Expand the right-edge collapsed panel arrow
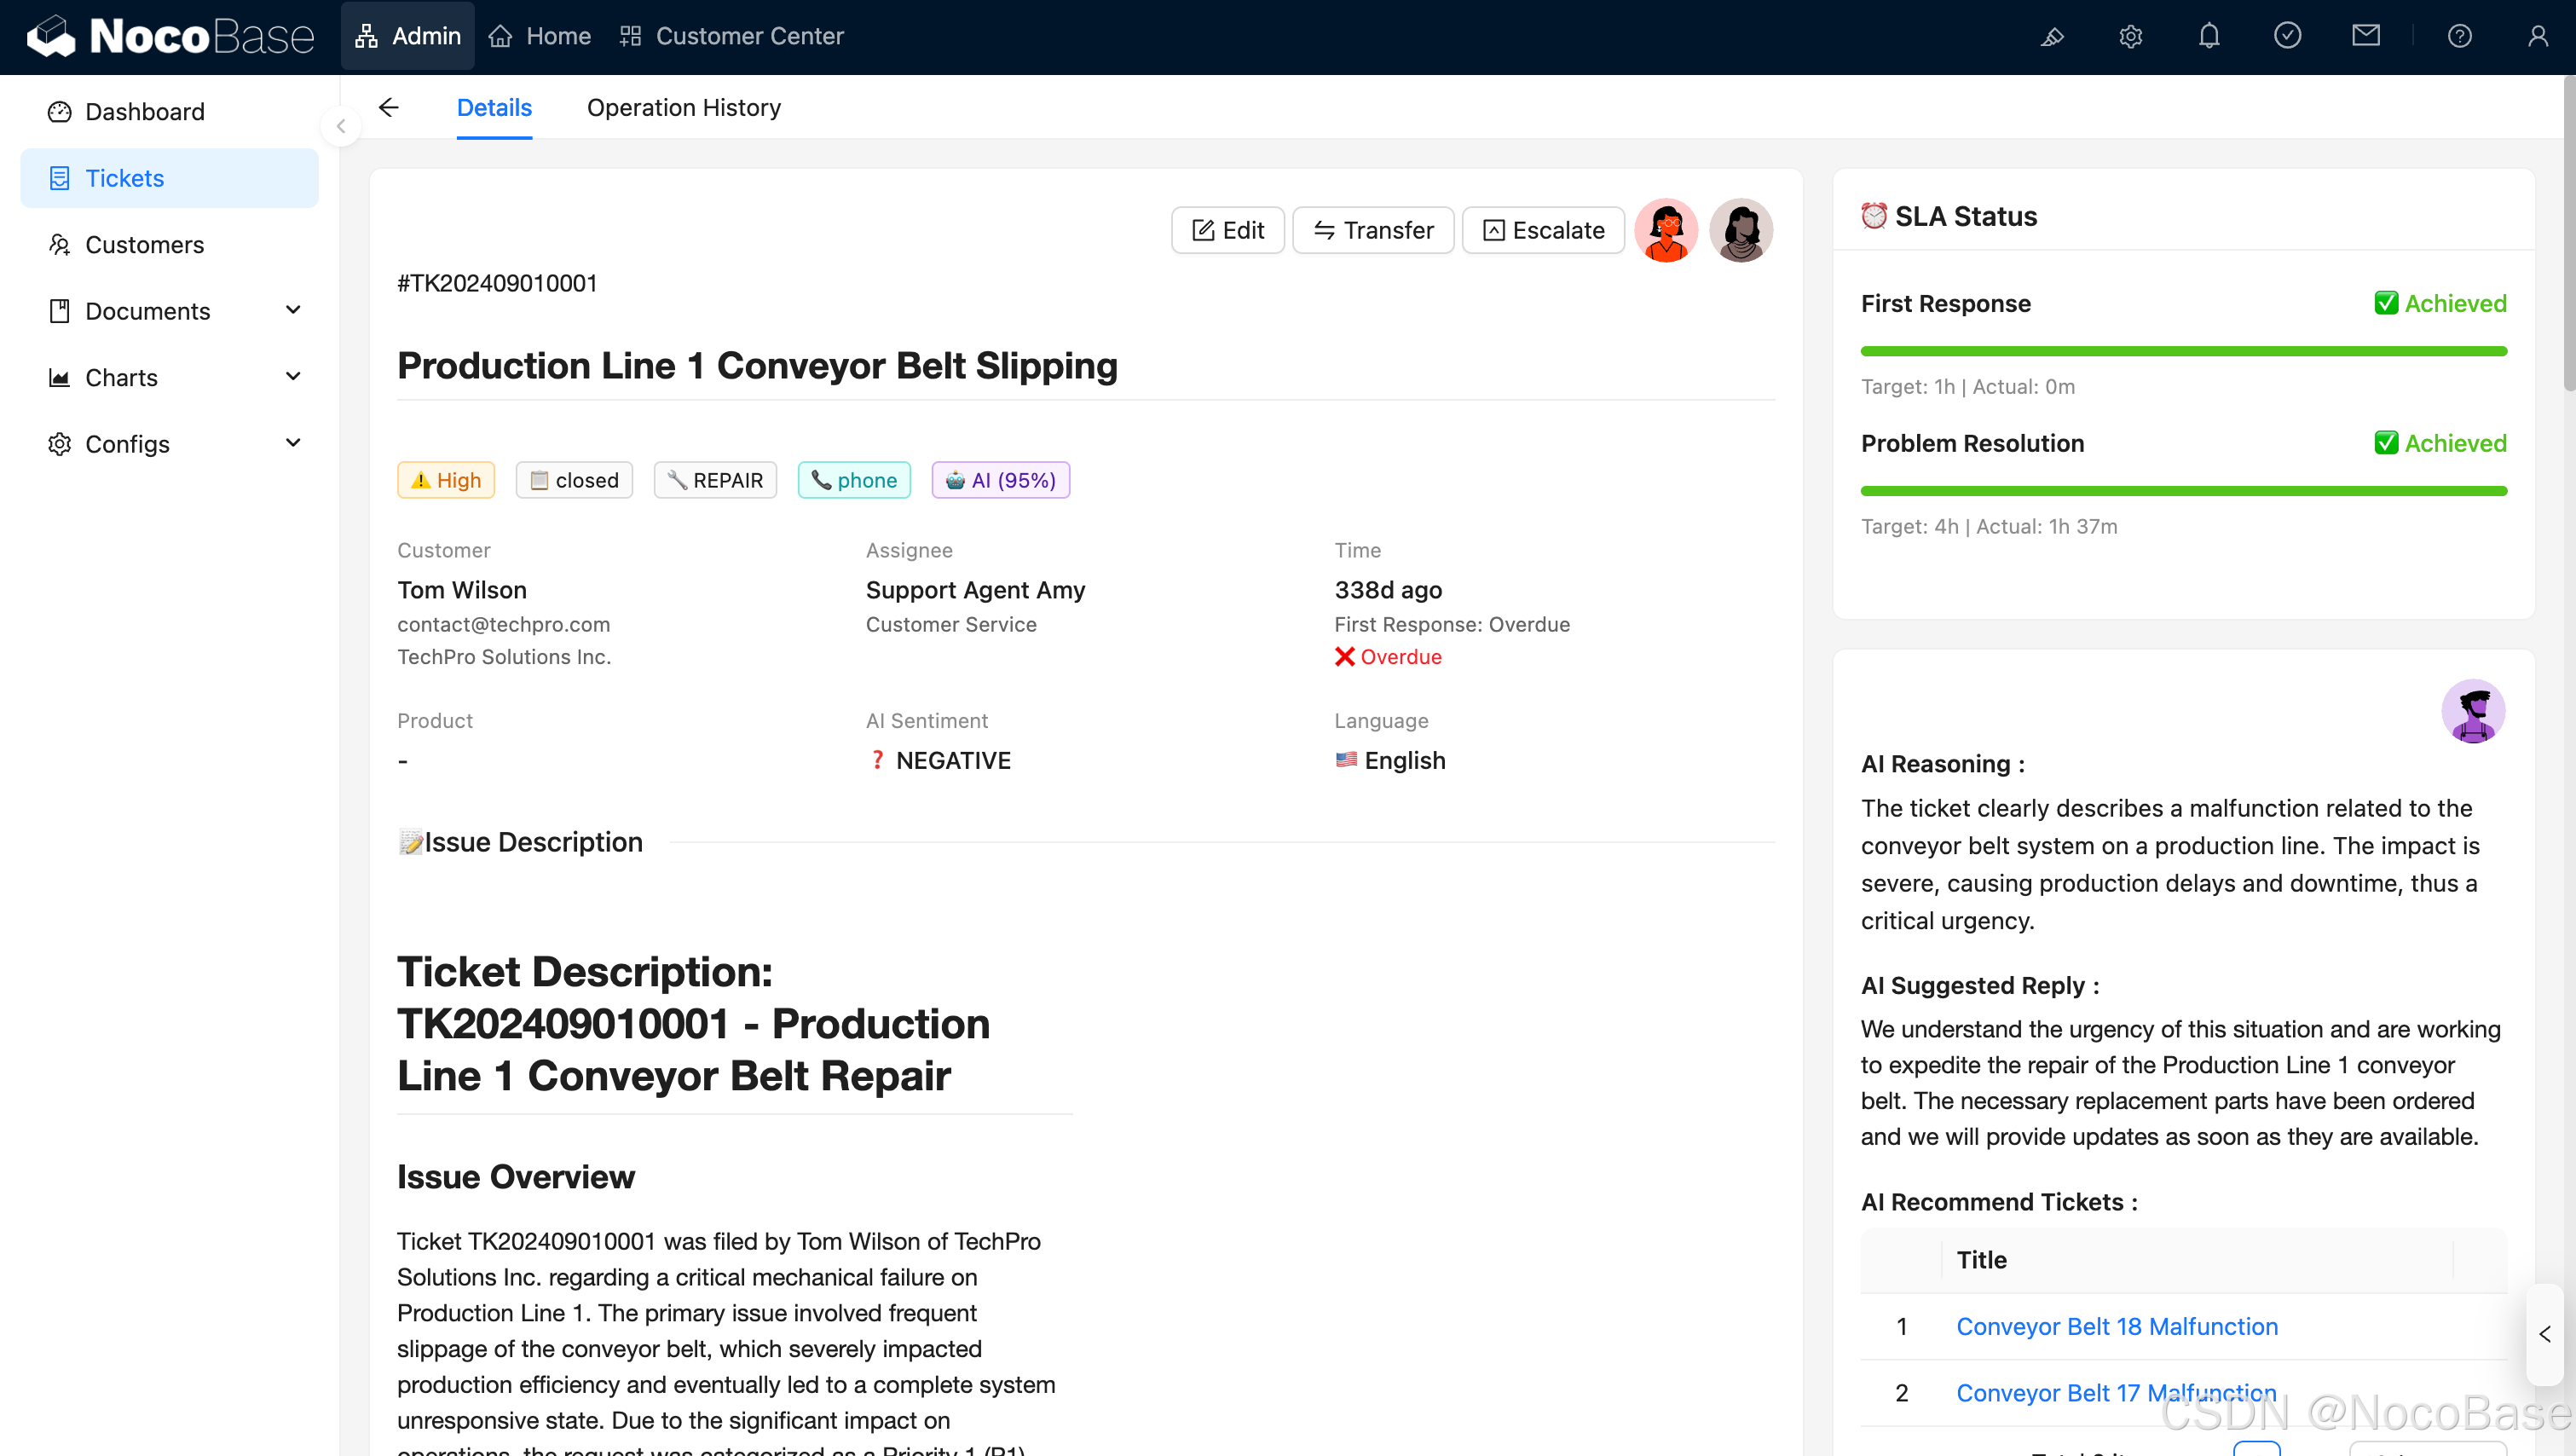Screen dimensions: 2576x1456 click(x=2545, y=1334)
